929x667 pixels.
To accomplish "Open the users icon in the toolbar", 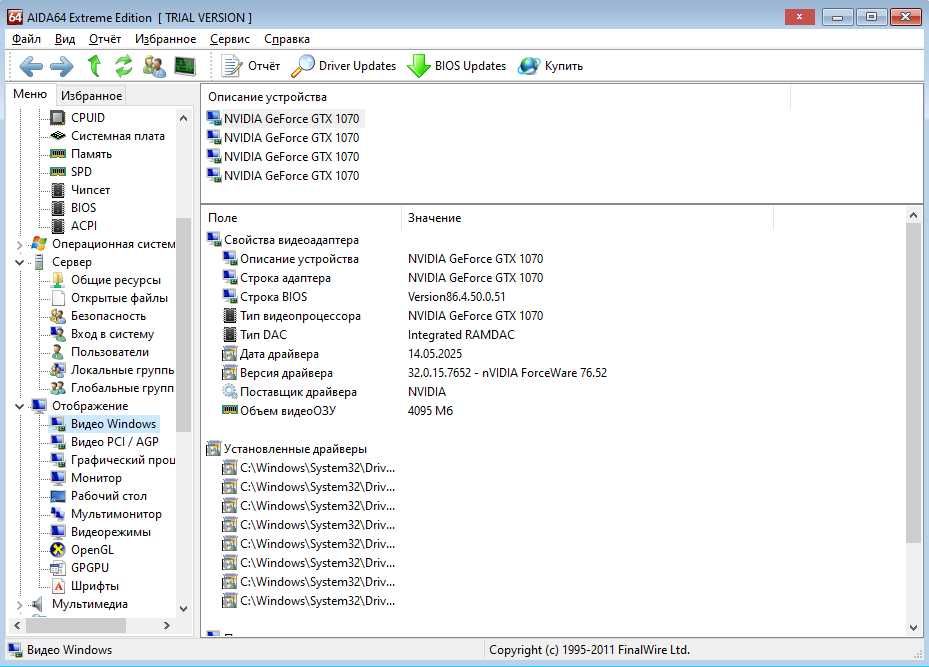I will point(154,66).
